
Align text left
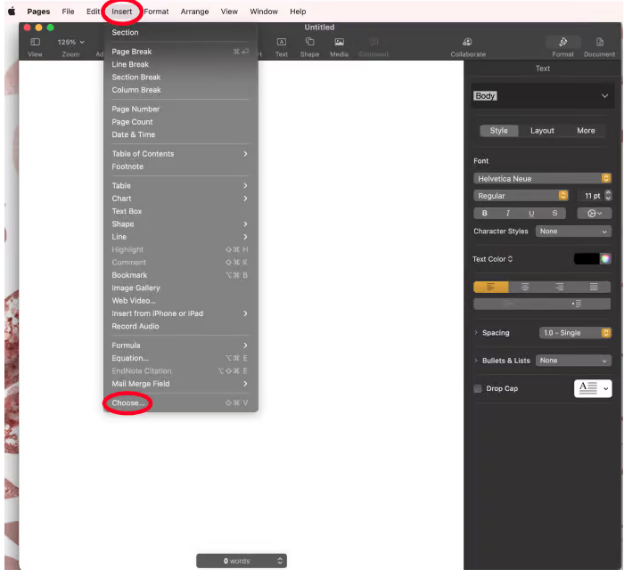click(491, 287)
